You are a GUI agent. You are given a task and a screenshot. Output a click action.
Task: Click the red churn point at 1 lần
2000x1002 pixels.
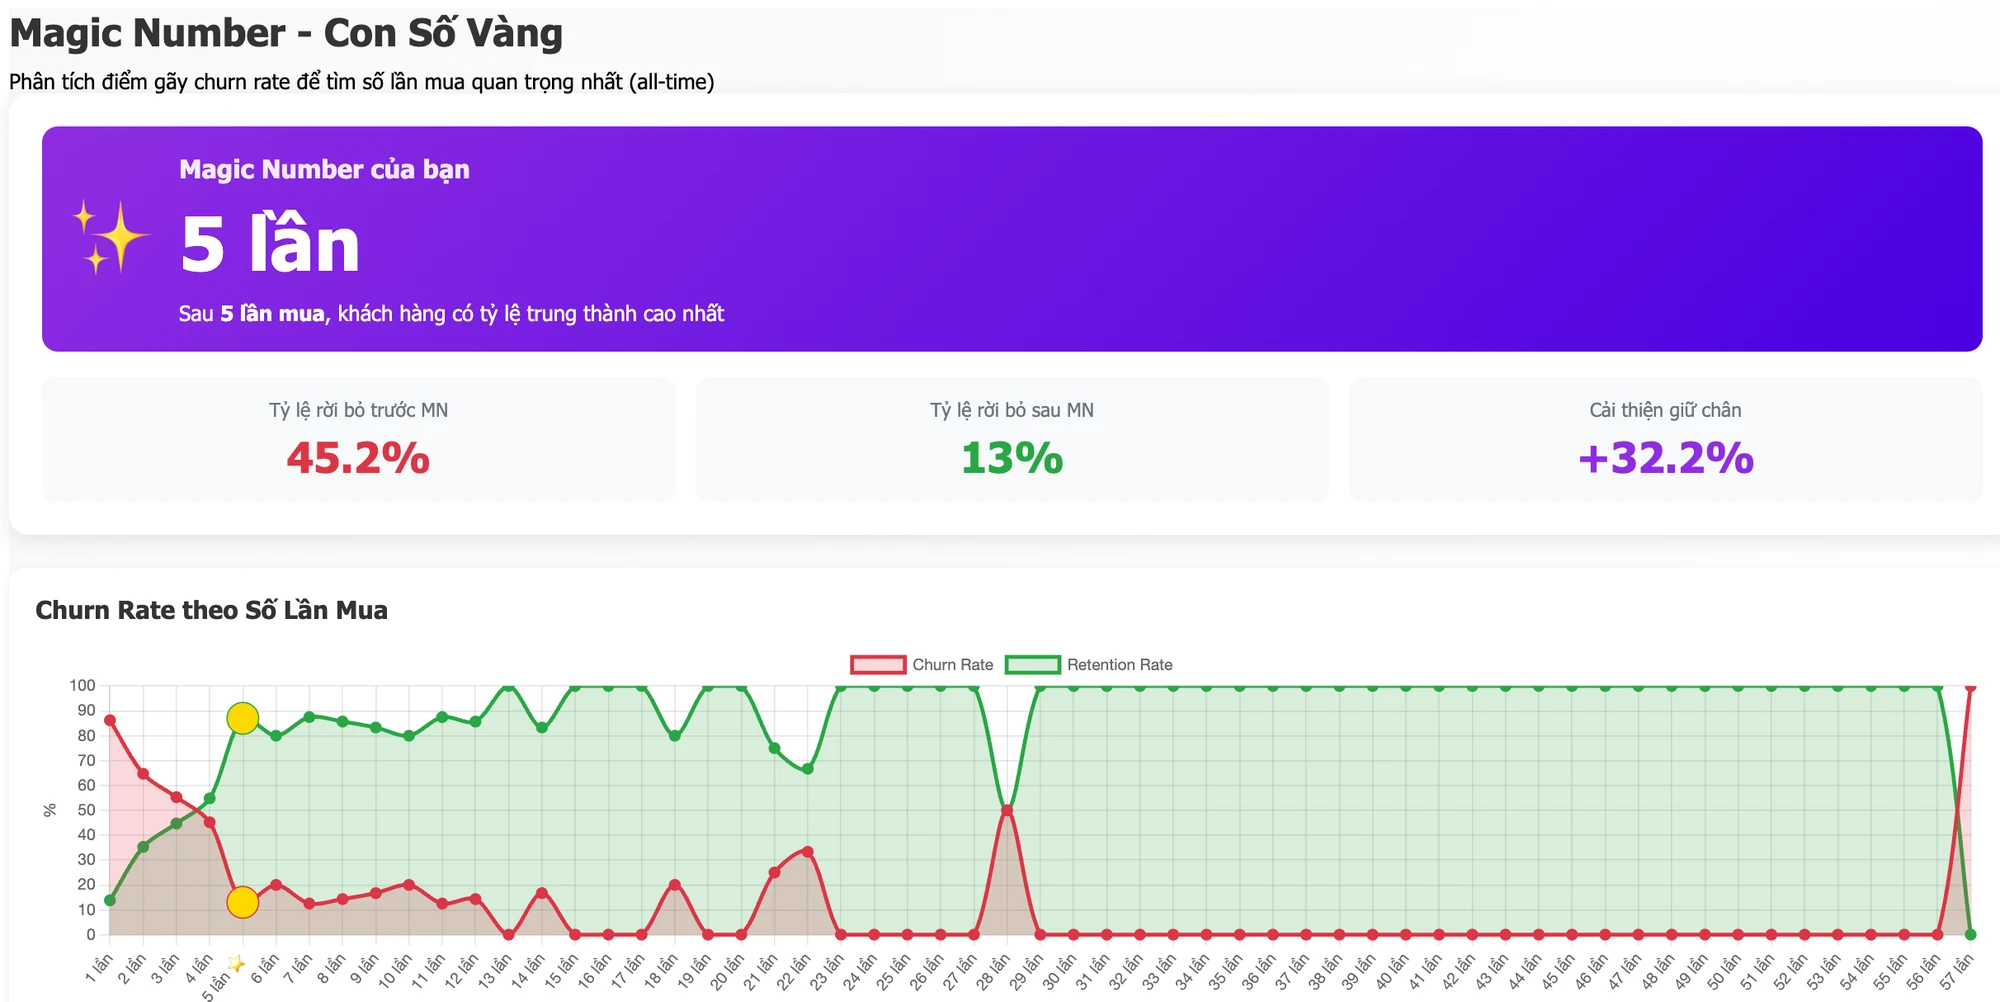[x=110, y=720]
